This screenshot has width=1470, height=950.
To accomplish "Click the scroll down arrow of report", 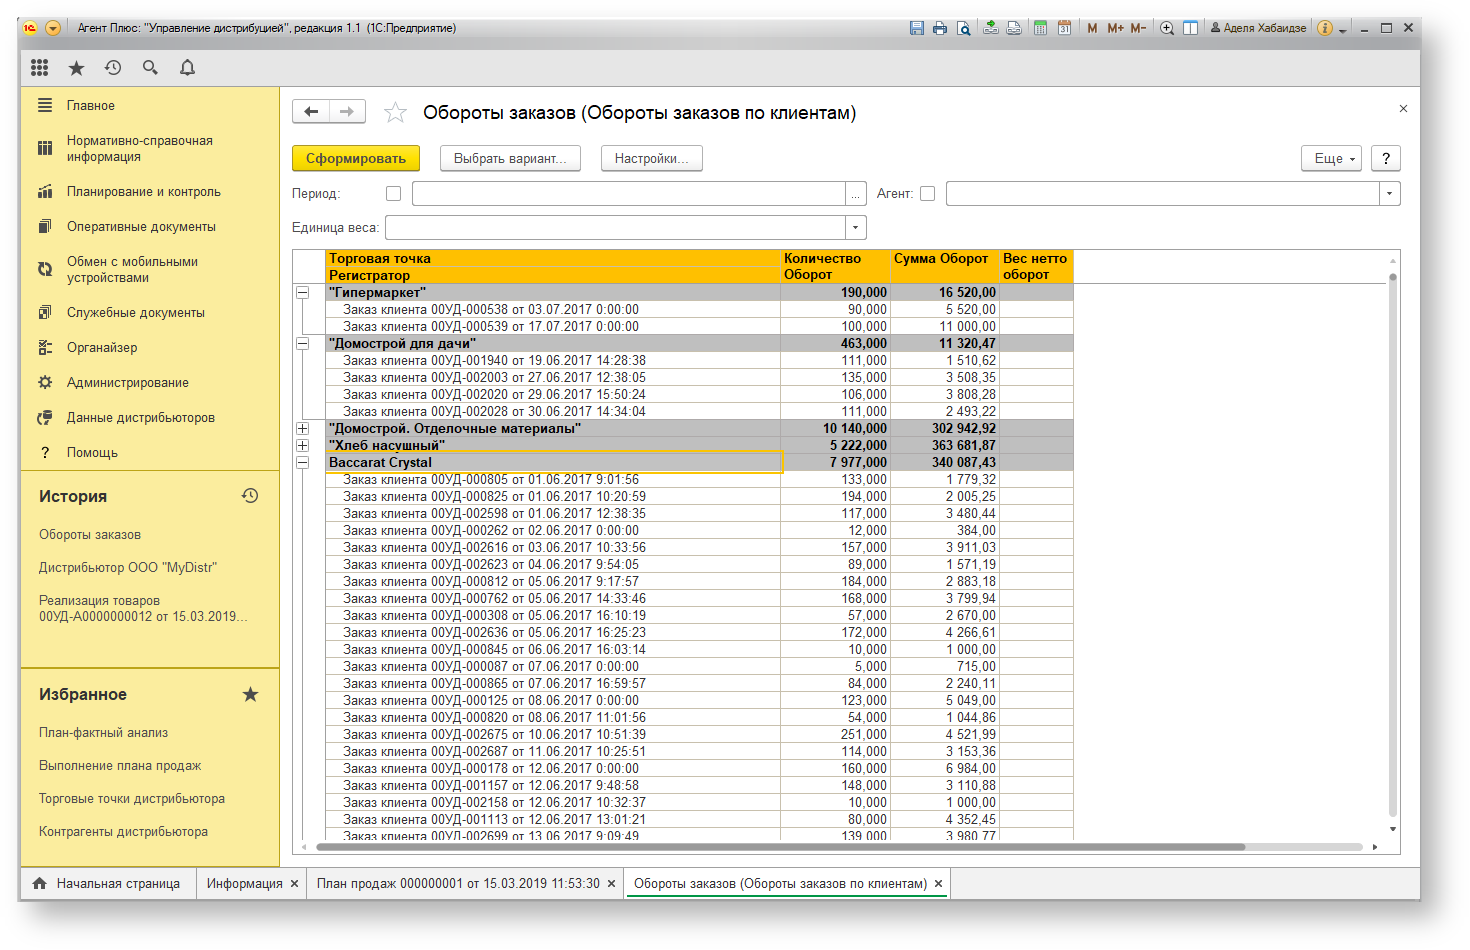I will pyautogui.click(x=1393, y=829).
